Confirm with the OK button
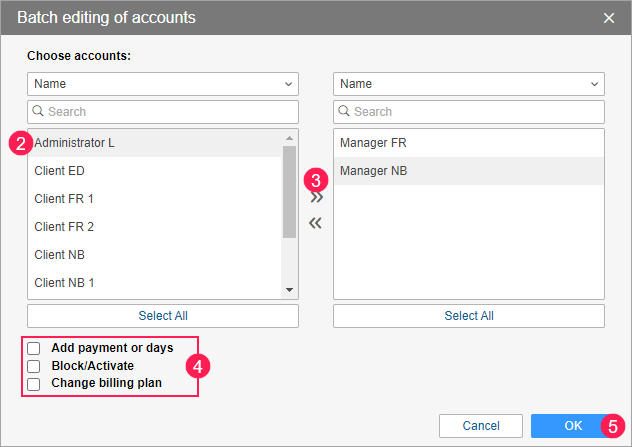The image size is (632, 447). [x=572, y=425]
